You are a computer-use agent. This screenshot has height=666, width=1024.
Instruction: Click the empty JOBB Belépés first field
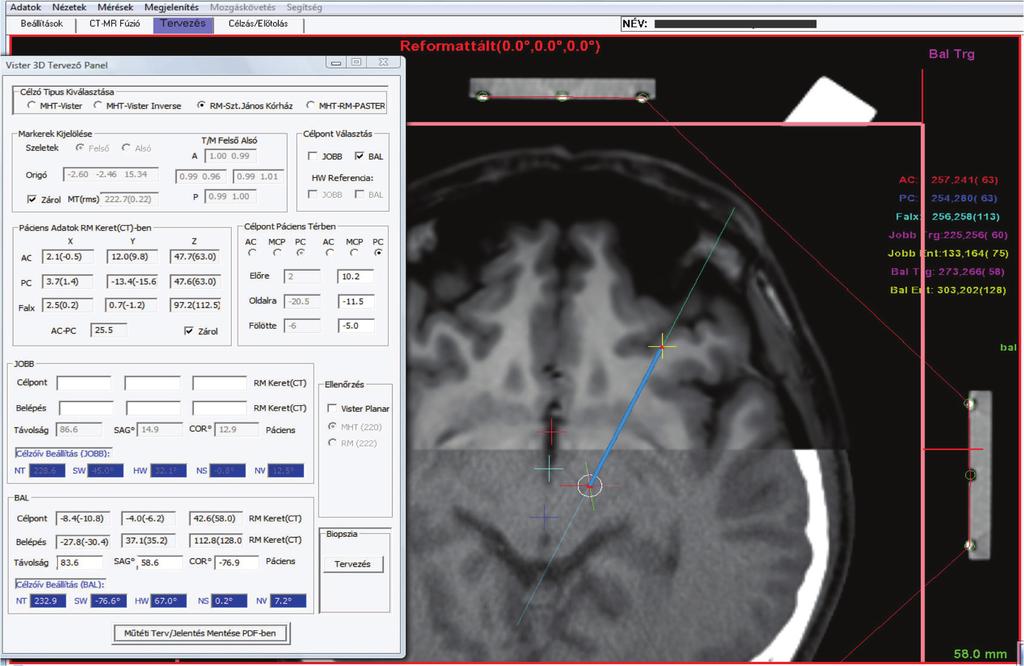click(x=85, y=408)
